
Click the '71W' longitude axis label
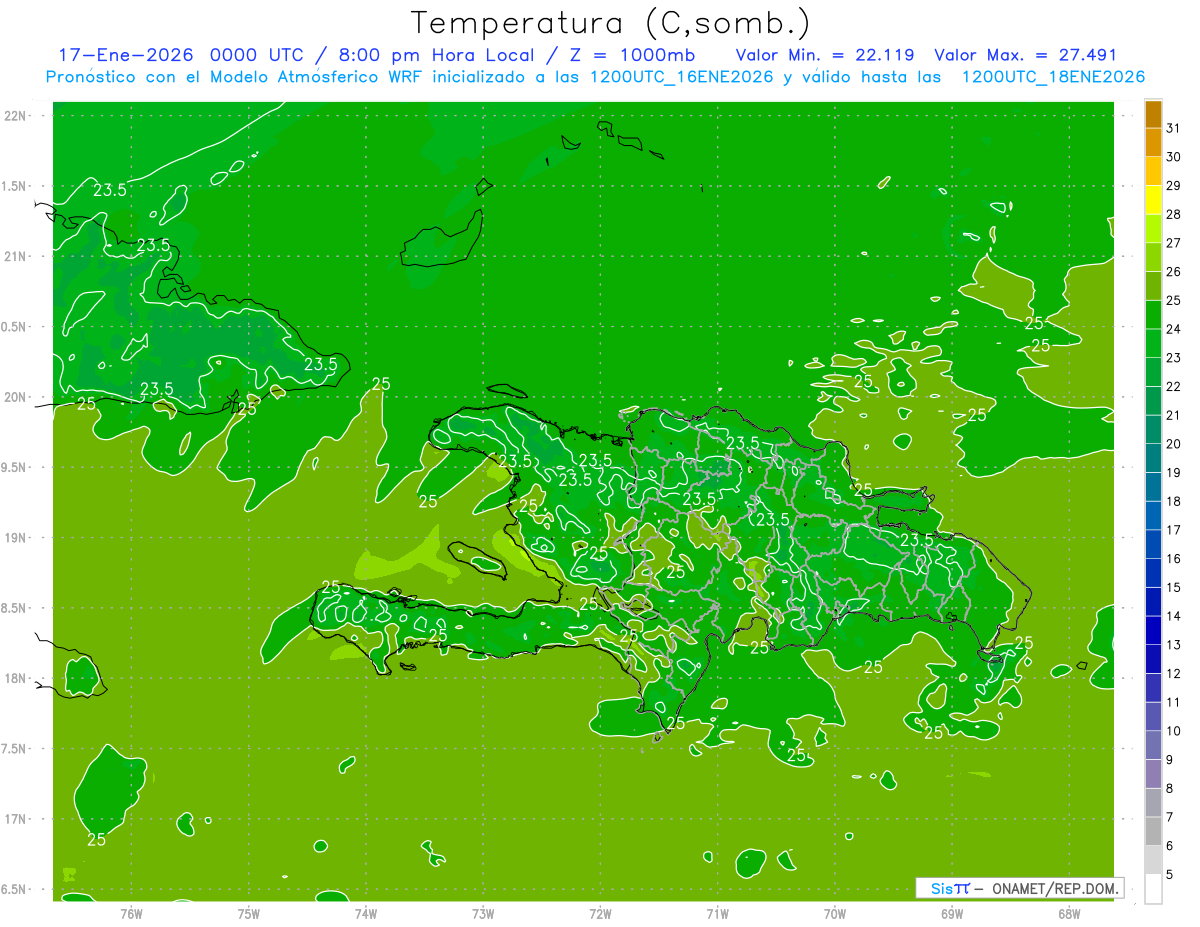coord(717,913)
